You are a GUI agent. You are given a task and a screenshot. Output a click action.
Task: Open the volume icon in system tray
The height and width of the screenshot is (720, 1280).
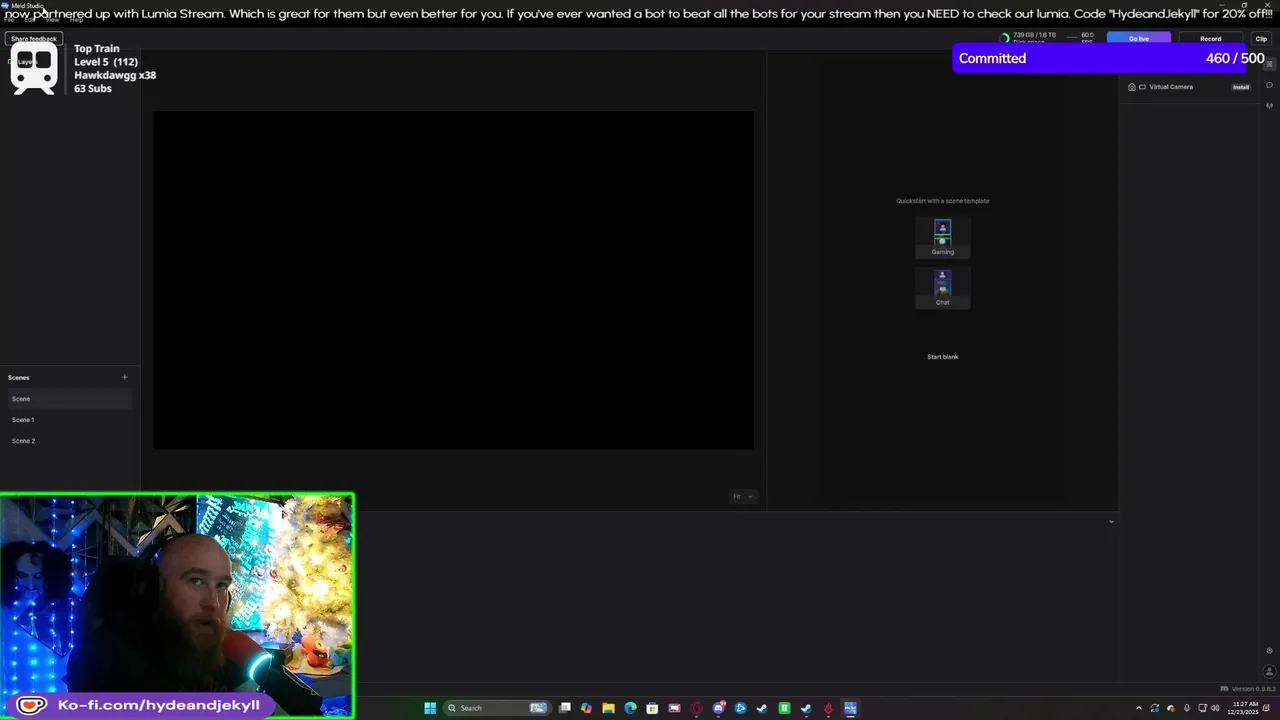point(1215,708)
